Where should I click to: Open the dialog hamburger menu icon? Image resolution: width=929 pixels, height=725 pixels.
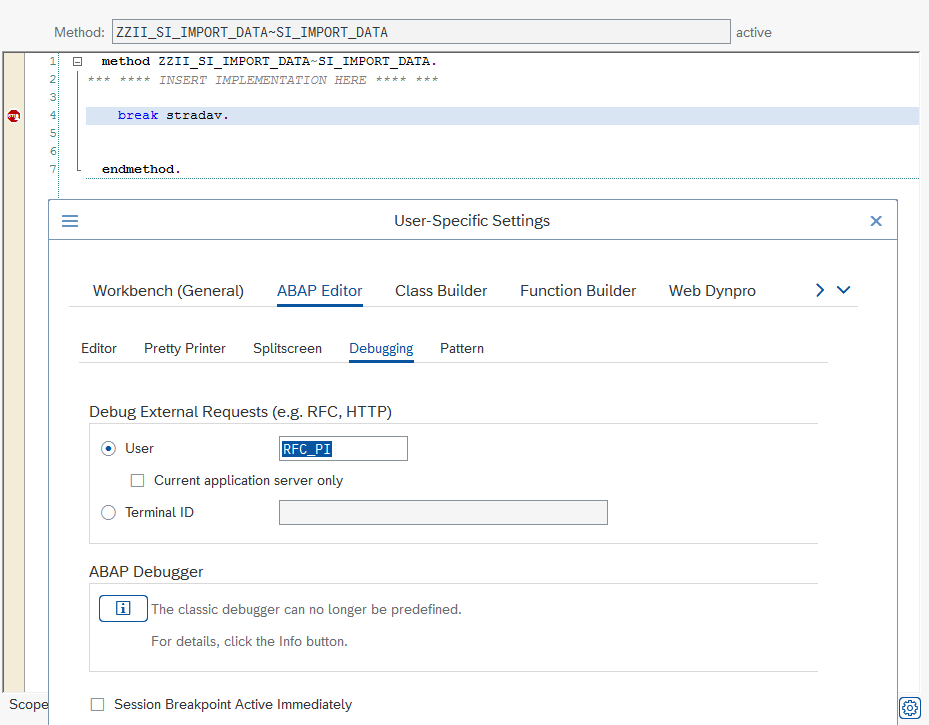pos(70,221)
